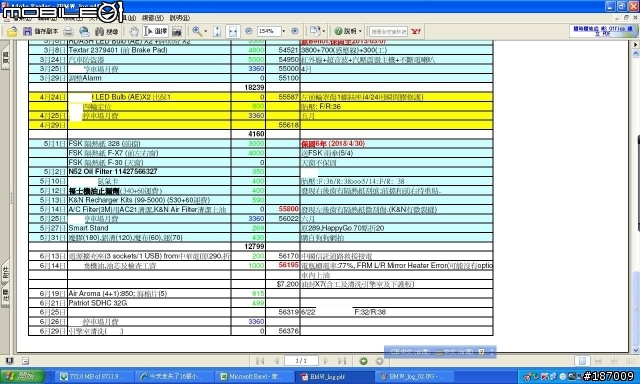640x384 pixels.
Task: Click the zoom out minus button
Action: 249,31
